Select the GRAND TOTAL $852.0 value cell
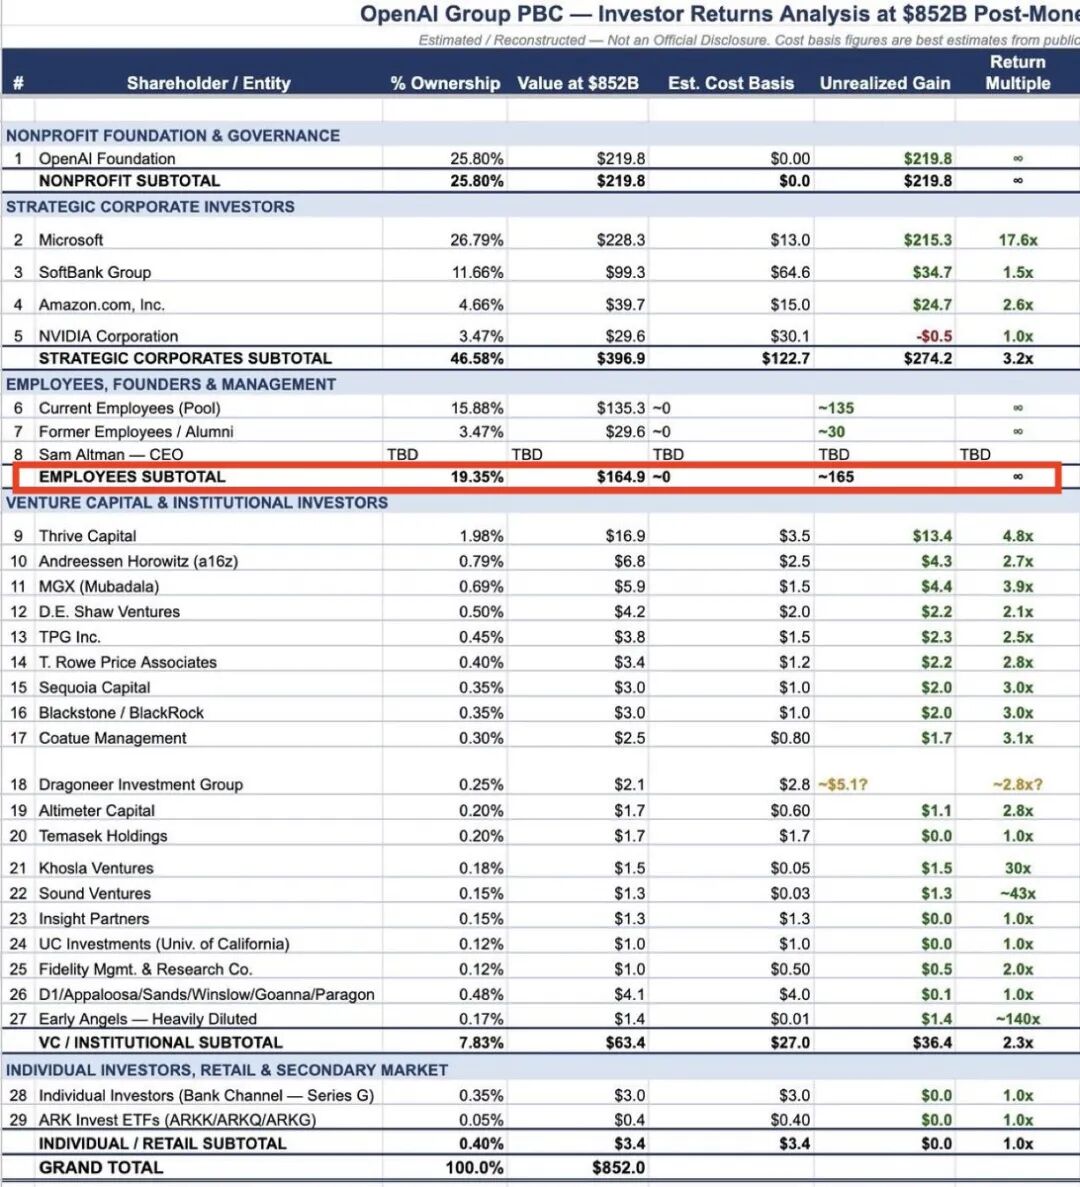The width and height of the screenshot is (1080, 1187). click(618, 1167)
